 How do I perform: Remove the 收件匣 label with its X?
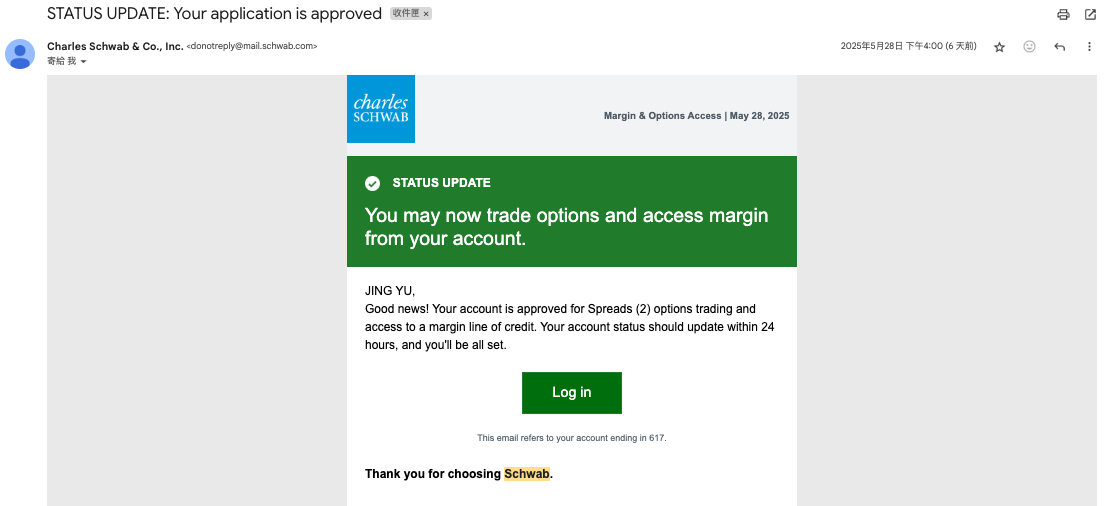tap(426, 14)
